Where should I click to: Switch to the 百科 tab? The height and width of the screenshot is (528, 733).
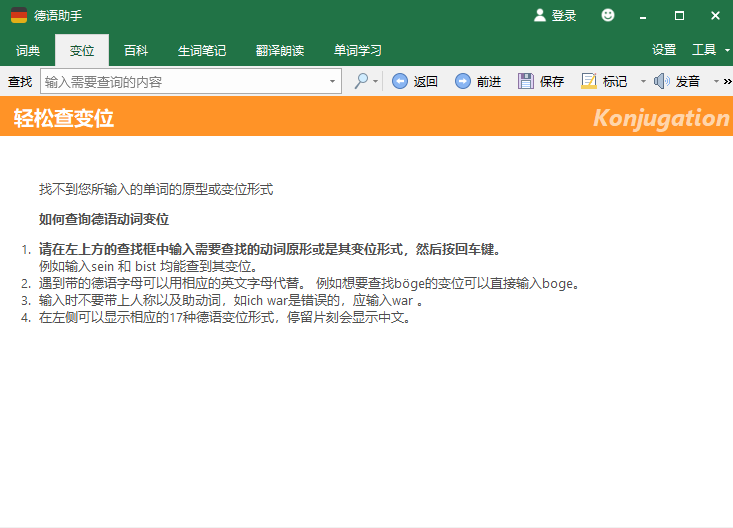coord(136,50)
